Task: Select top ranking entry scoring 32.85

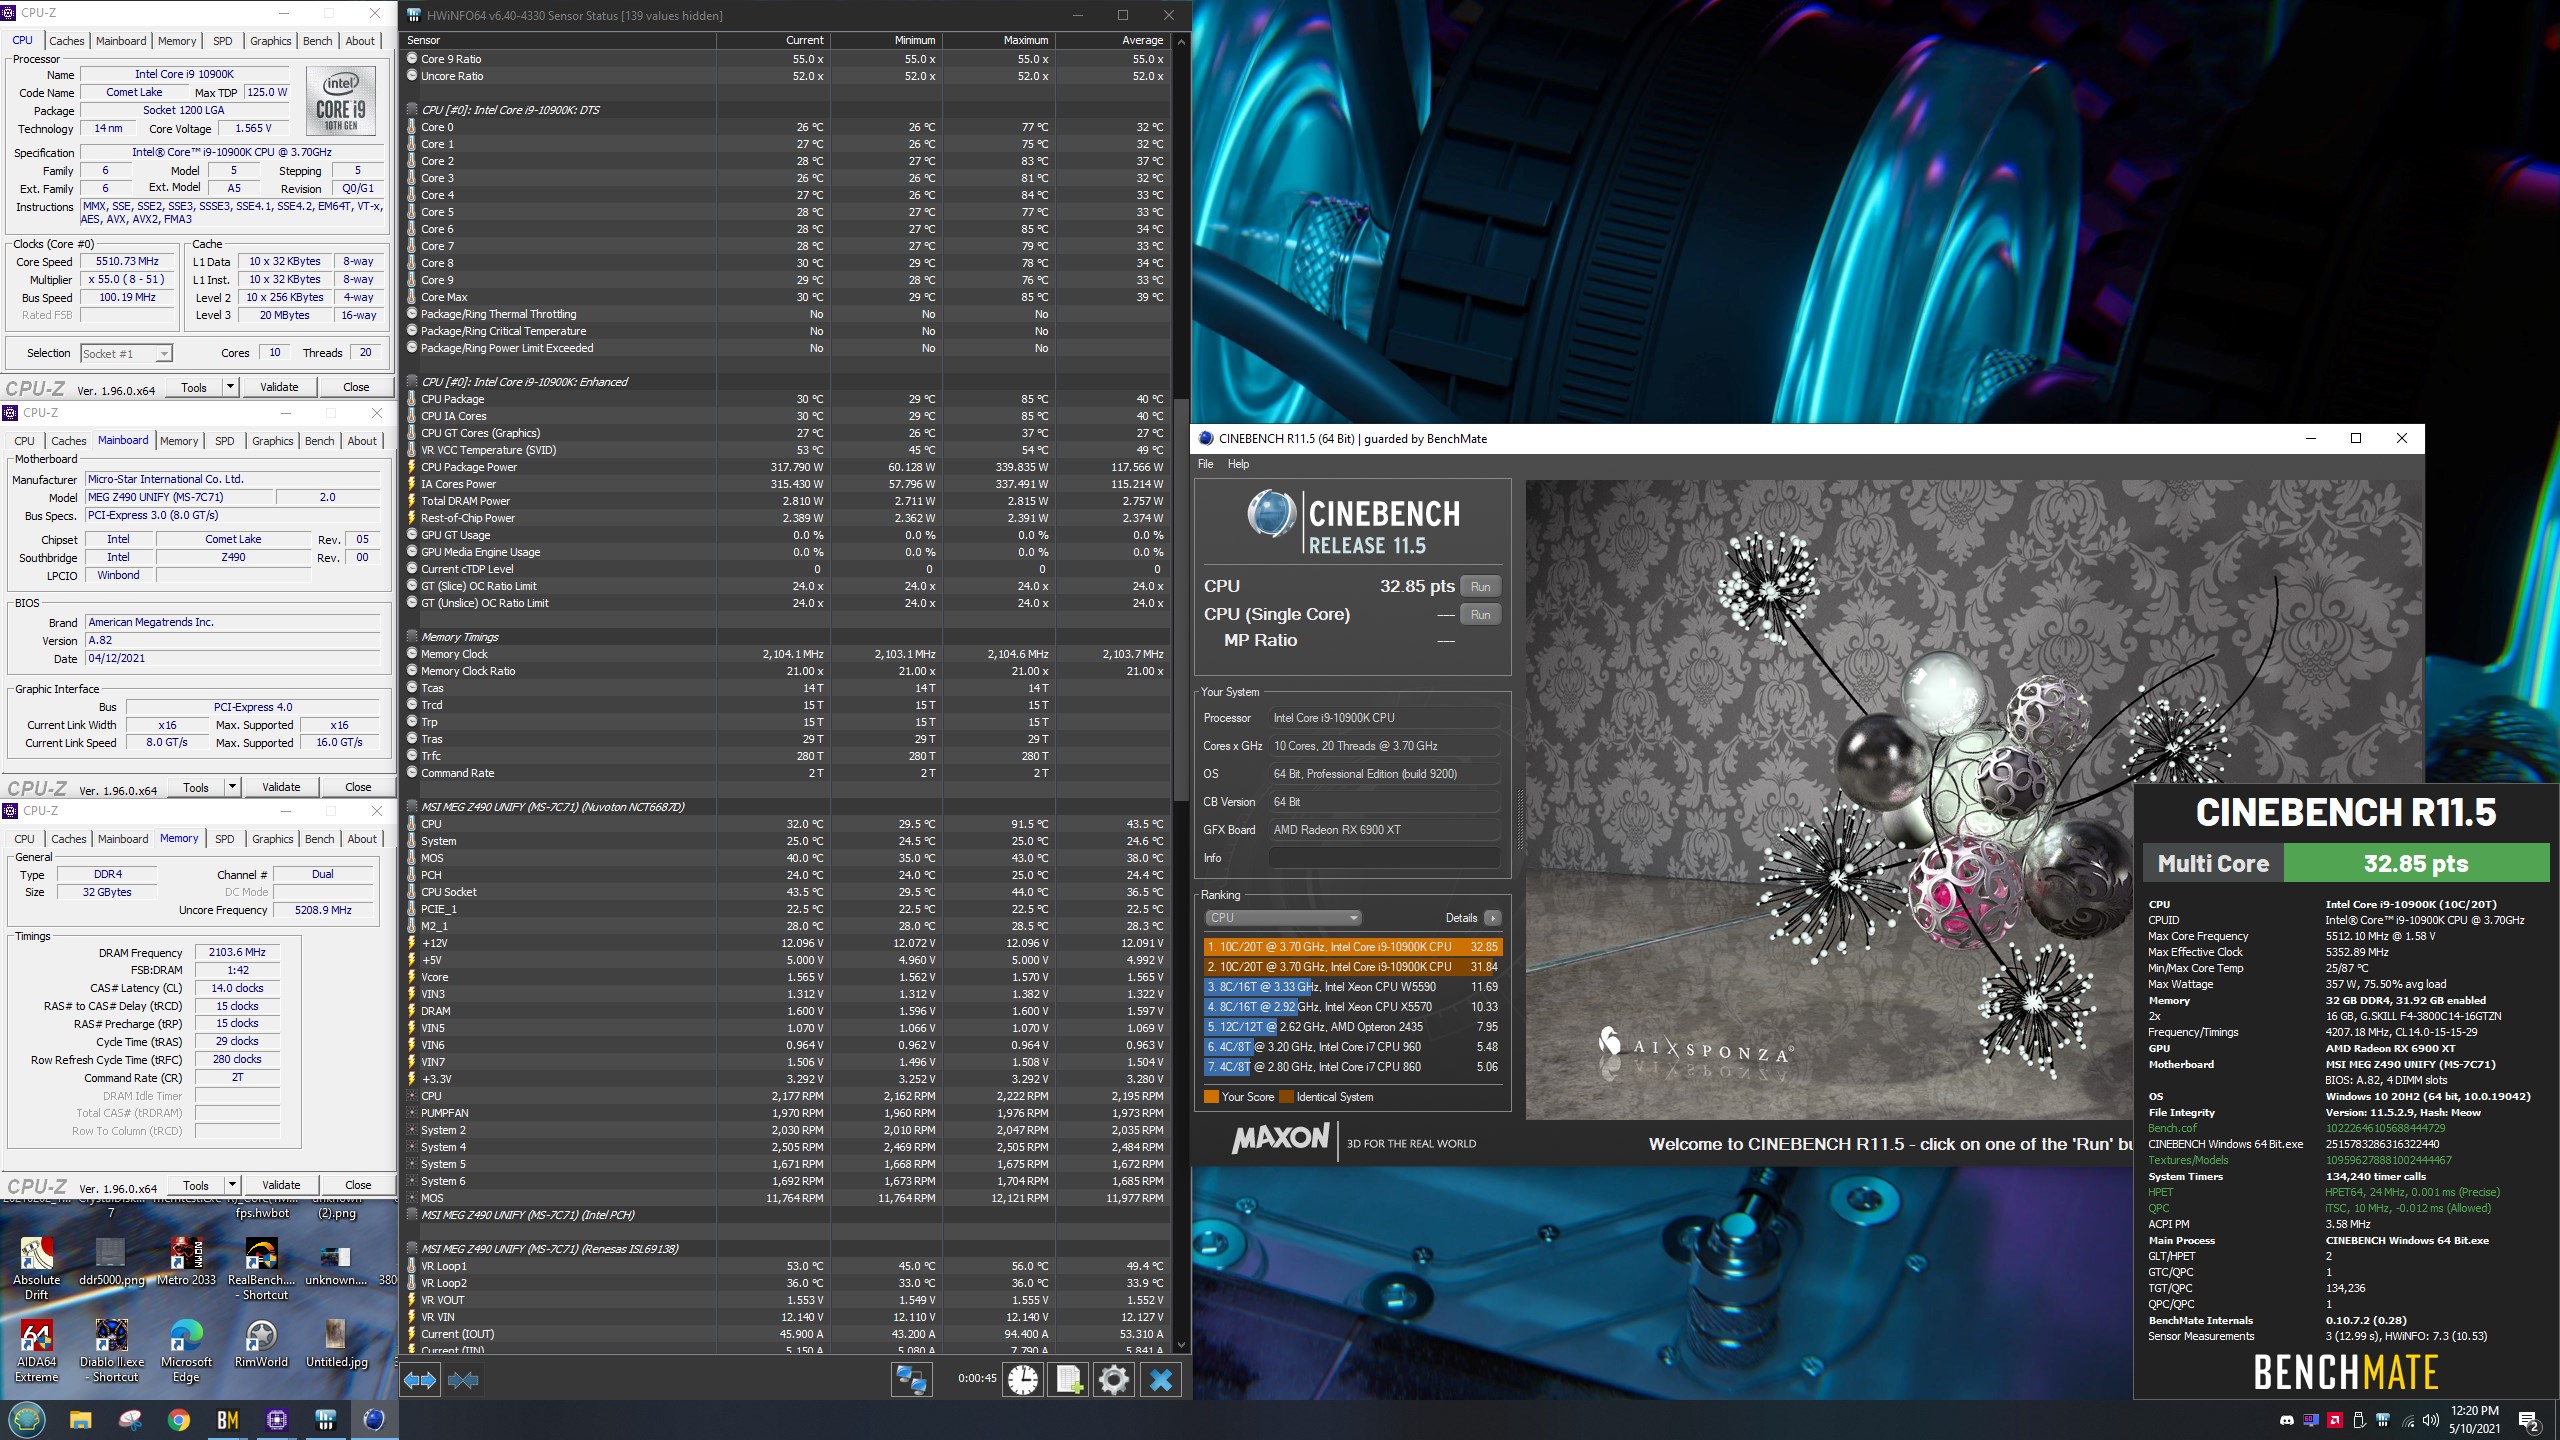Action: pos(1352,947)
